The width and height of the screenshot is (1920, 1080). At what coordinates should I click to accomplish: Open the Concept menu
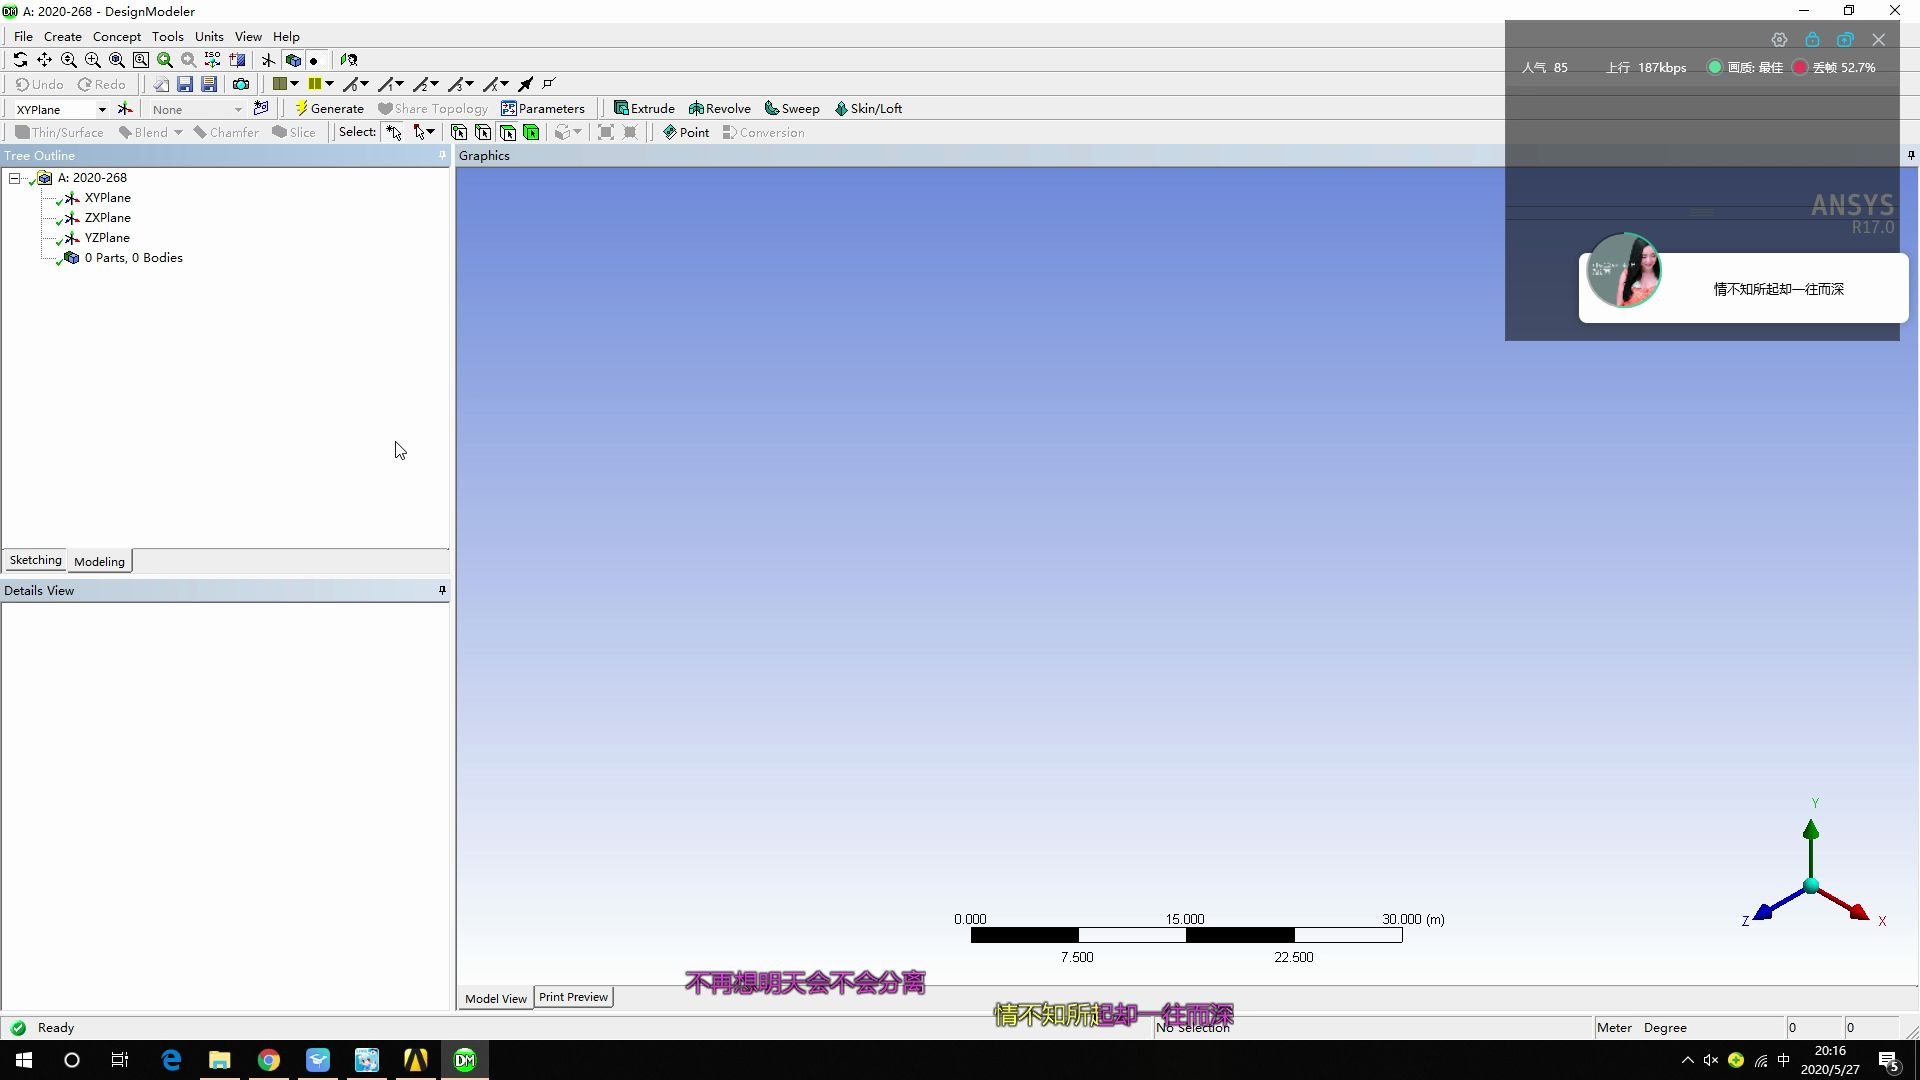[x=117, y=36]
